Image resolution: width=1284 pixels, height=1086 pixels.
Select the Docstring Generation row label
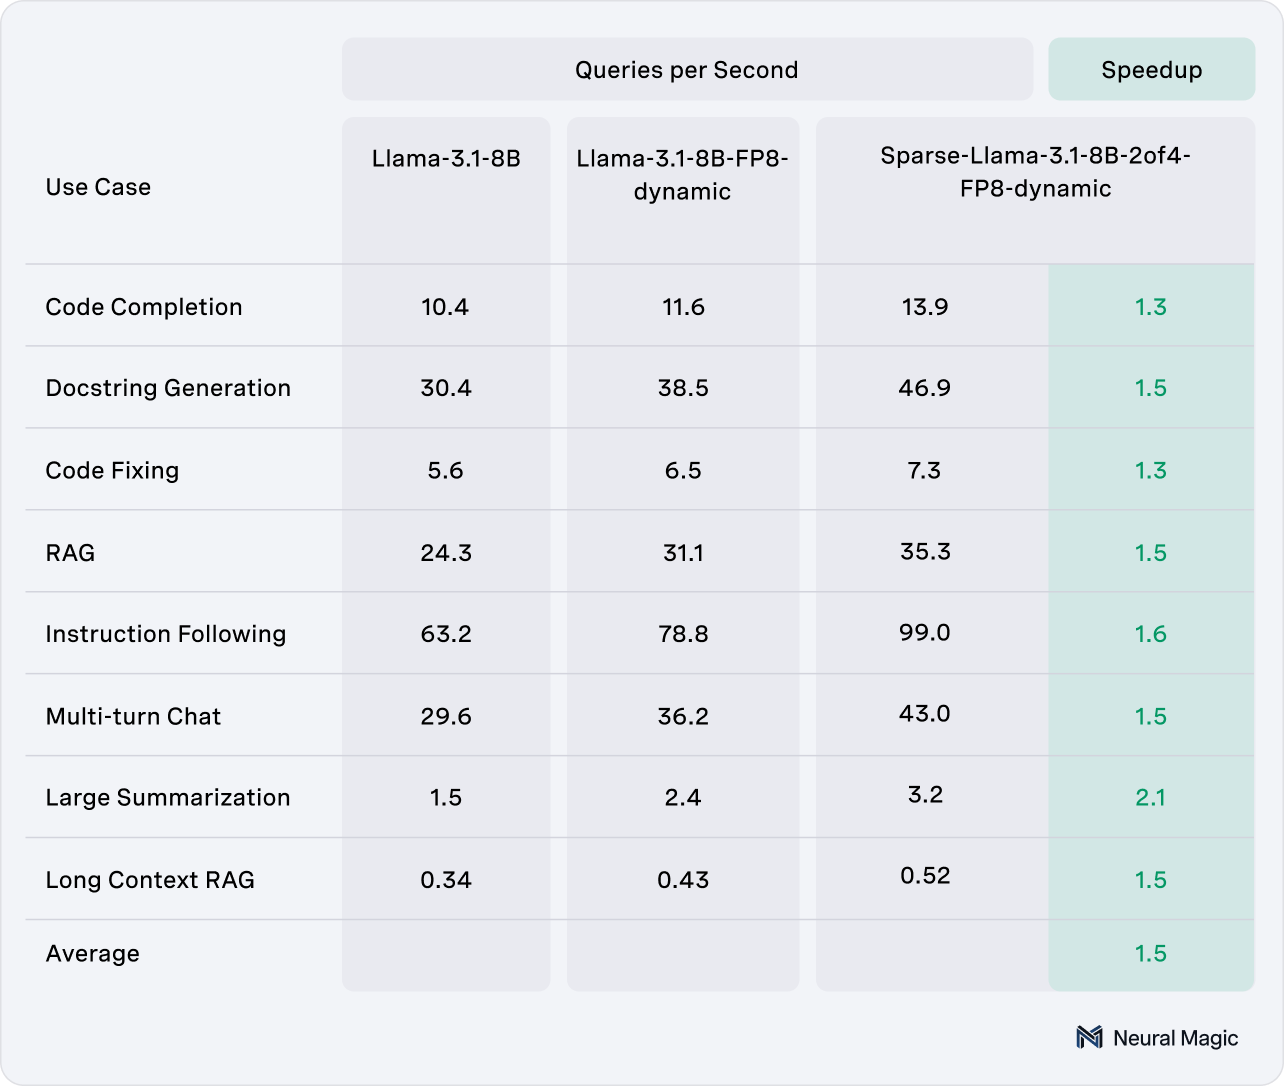coord(168,388)
